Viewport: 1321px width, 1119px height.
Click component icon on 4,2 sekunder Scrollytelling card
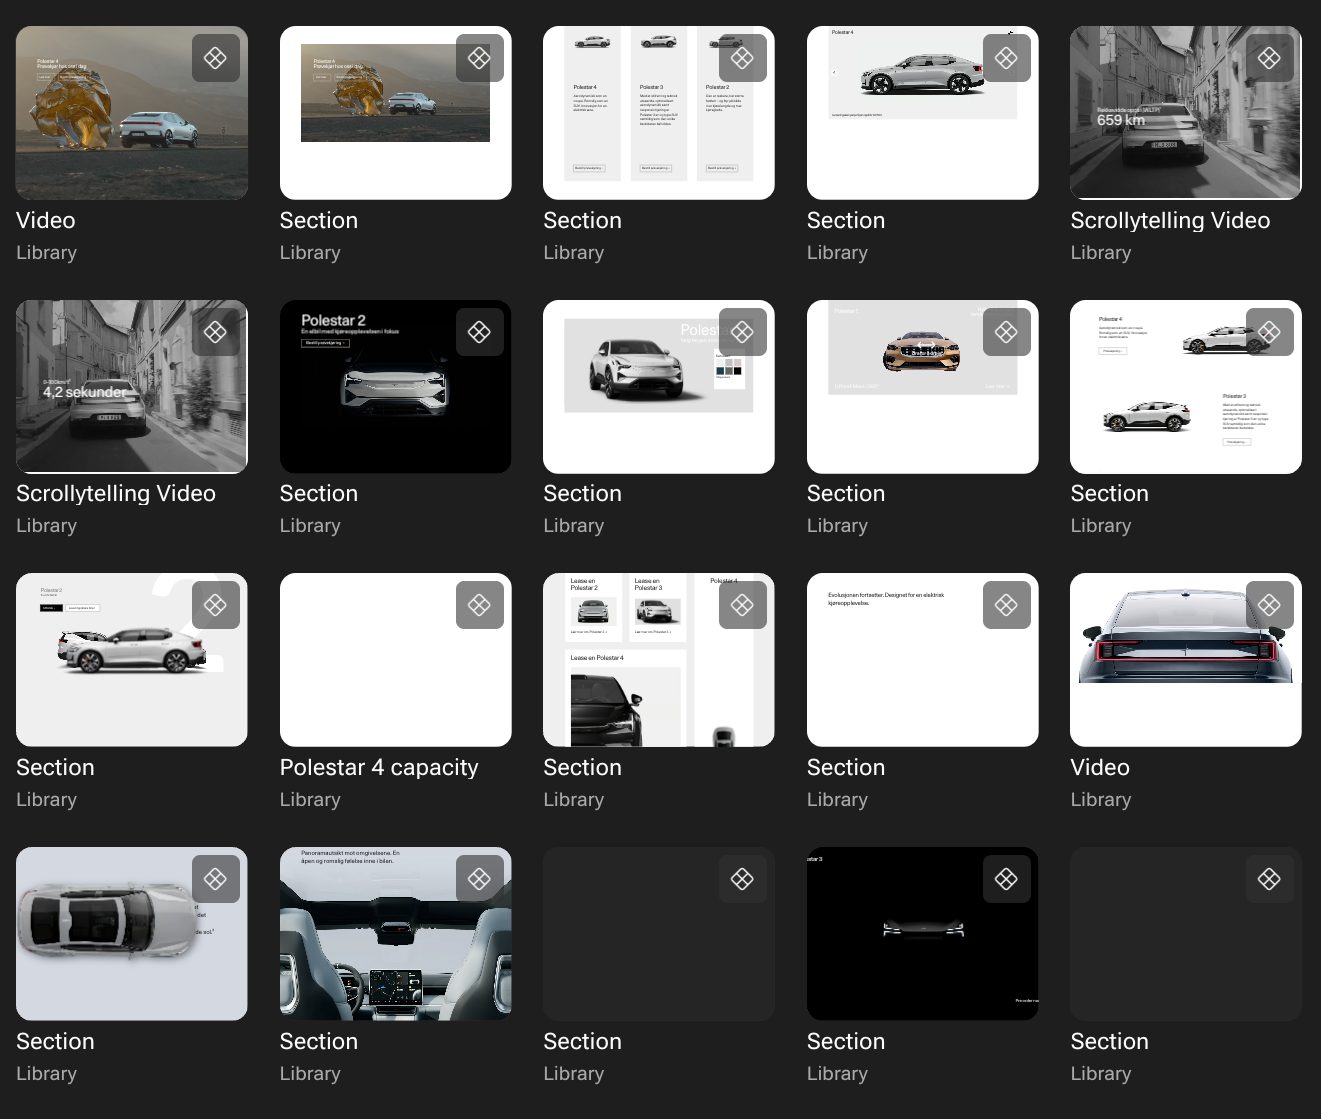click(x=216, y=332)
